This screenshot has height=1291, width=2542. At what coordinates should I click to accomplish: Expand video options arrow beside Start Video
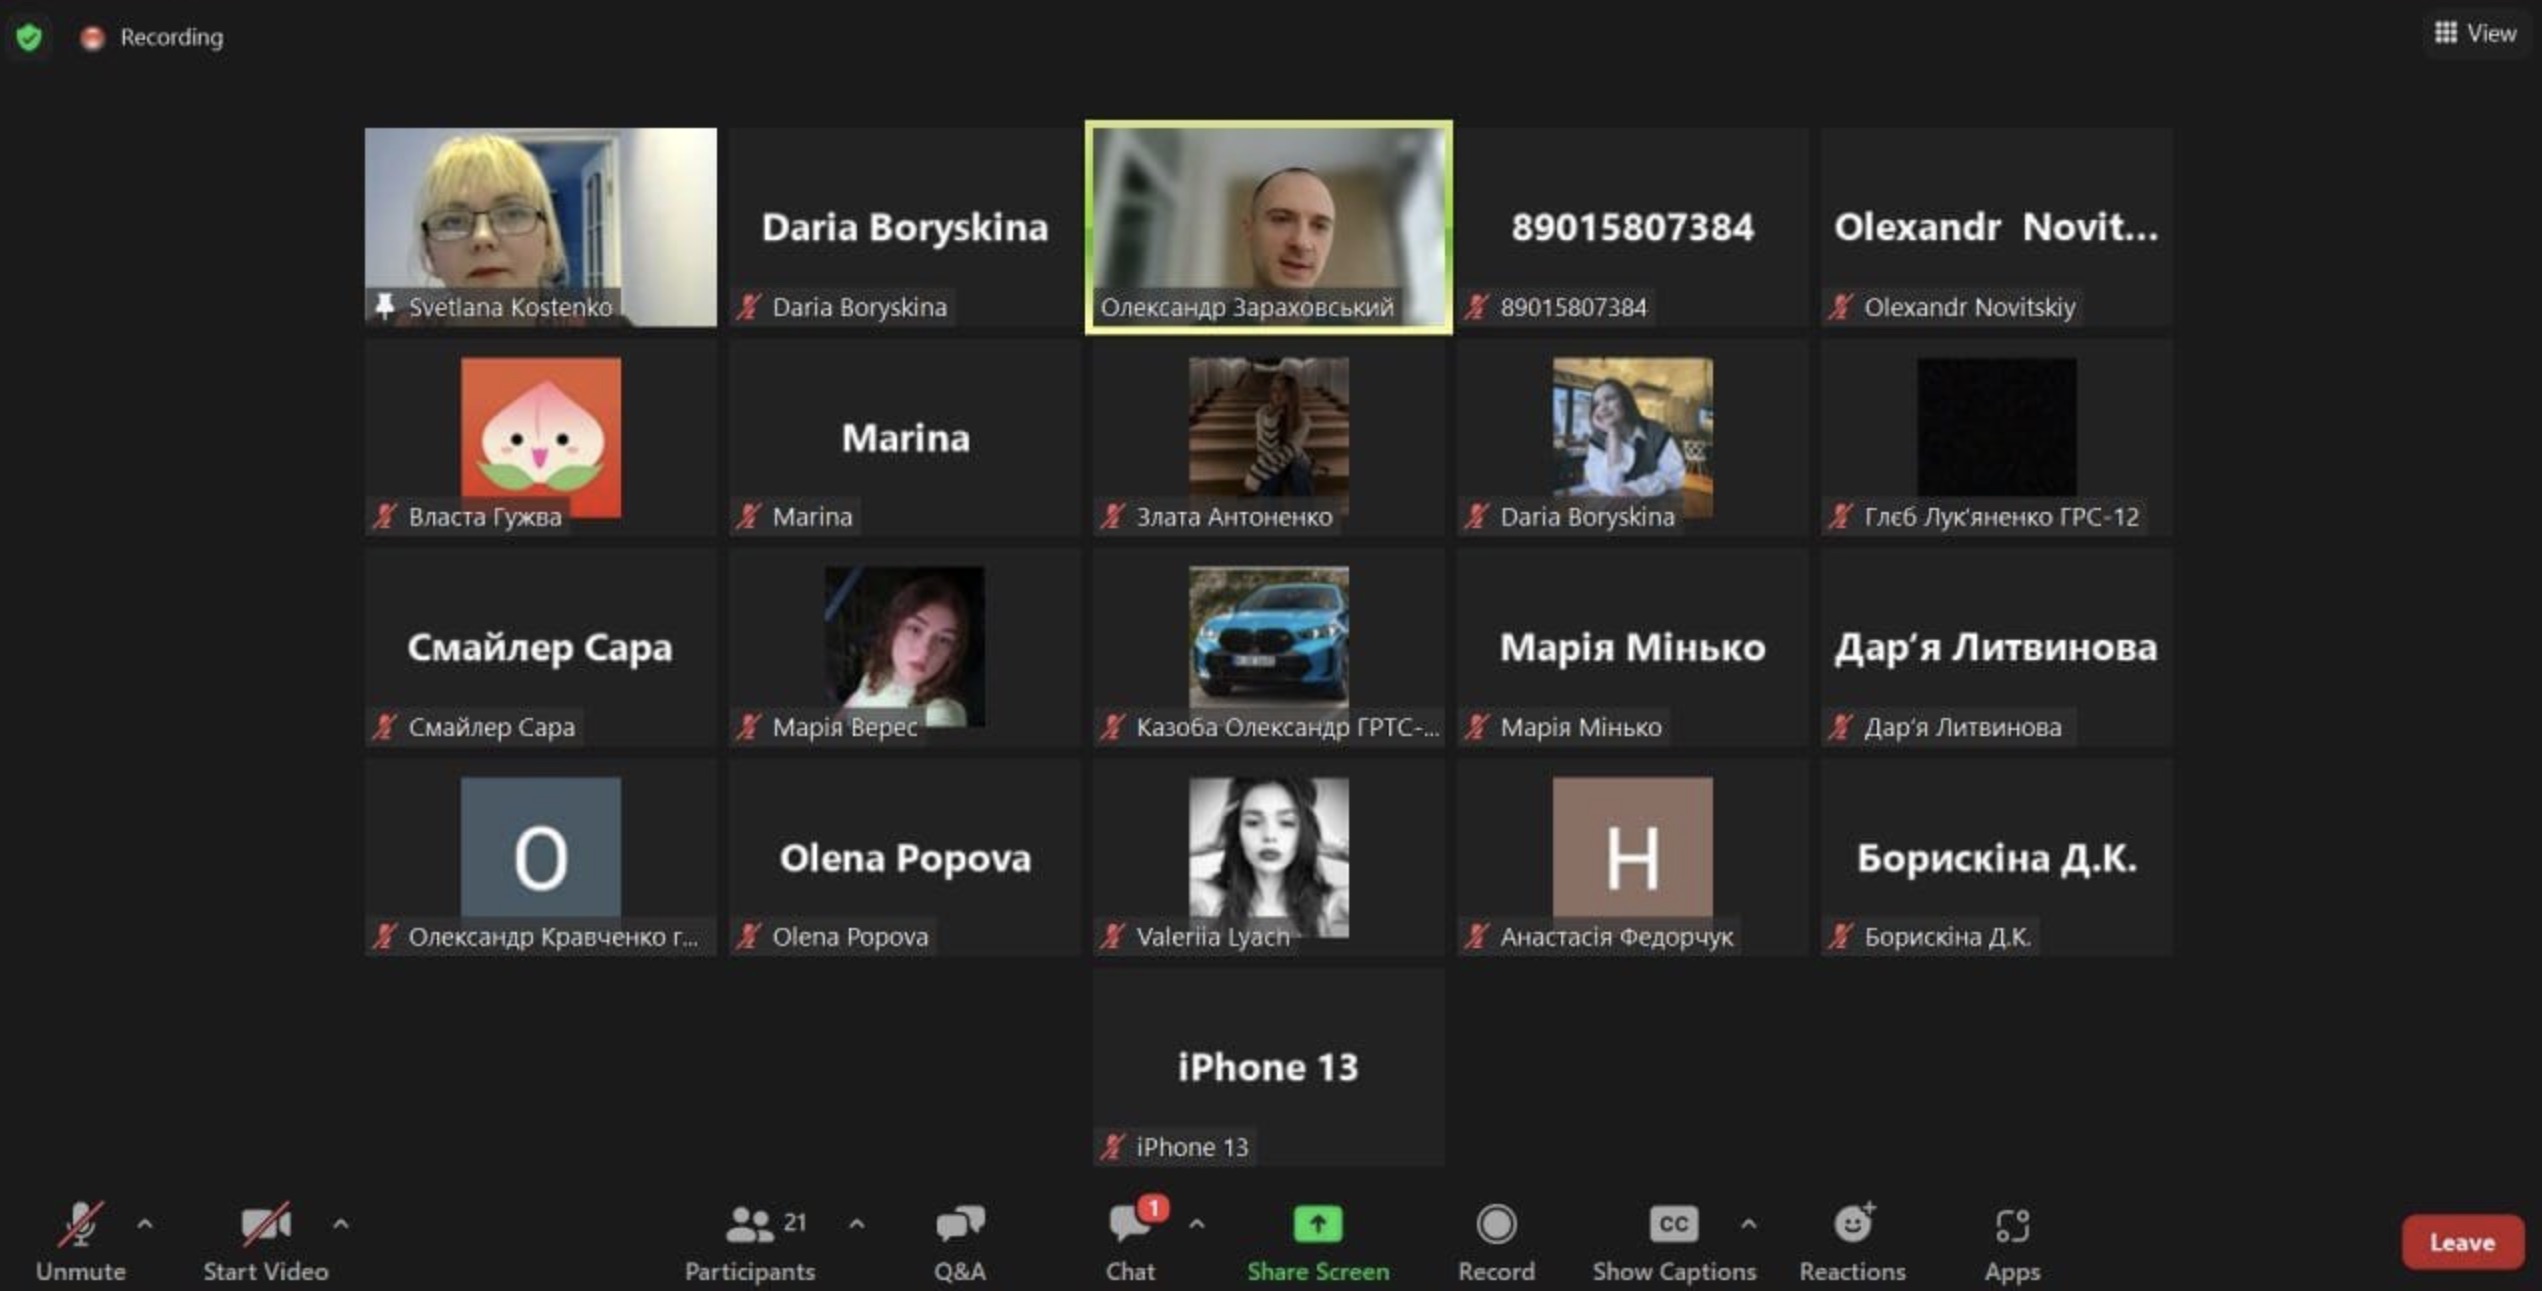[340, 1223]
